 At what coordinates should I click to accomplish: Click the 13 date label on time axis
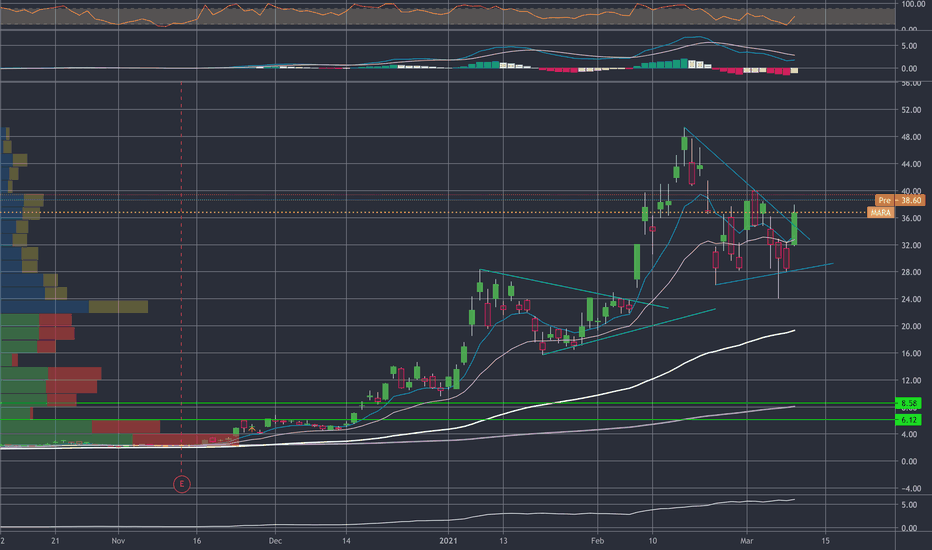pos(503,540)
